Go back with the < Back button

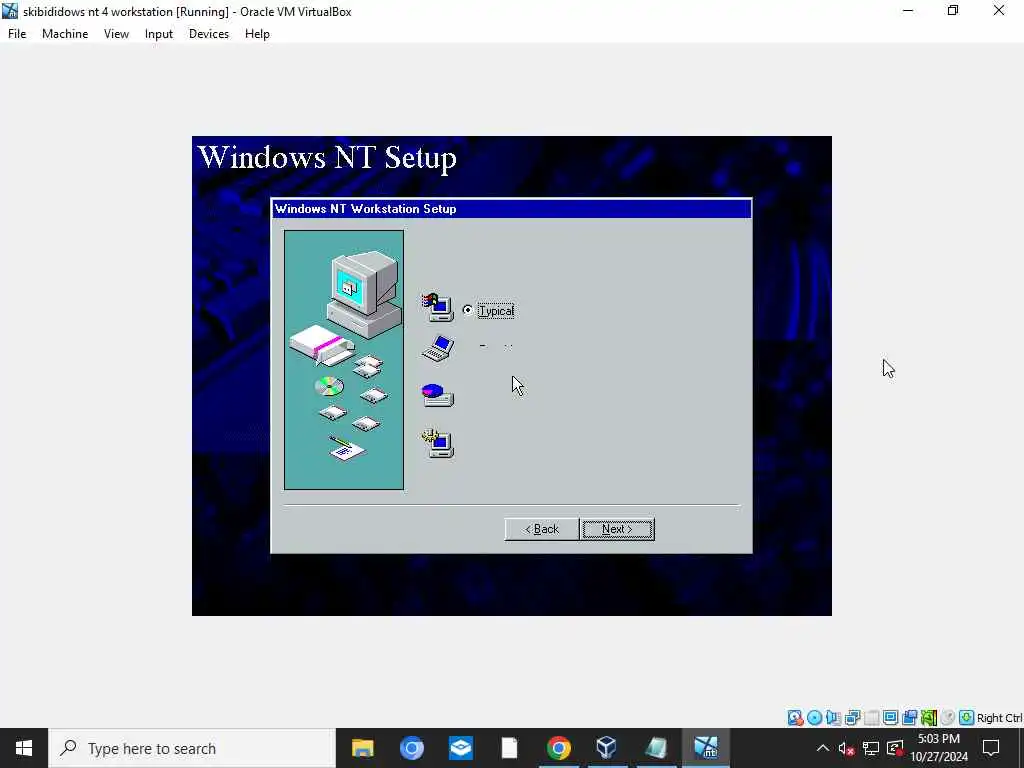541,529
